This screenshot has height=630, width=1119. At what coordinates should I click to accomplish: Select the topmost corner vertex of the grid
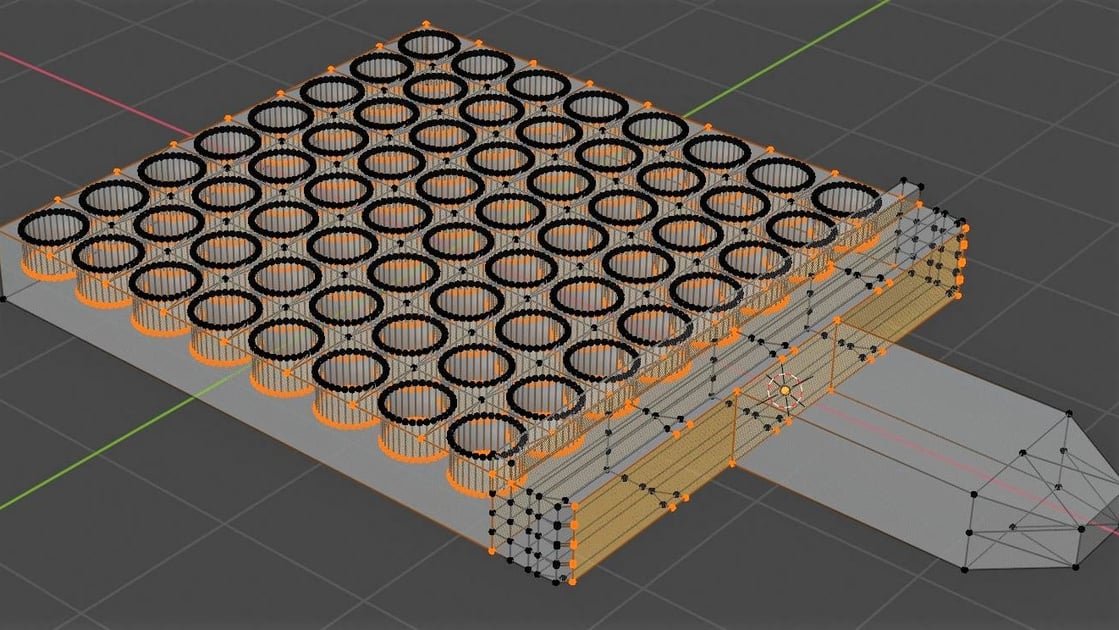(425, 20)
